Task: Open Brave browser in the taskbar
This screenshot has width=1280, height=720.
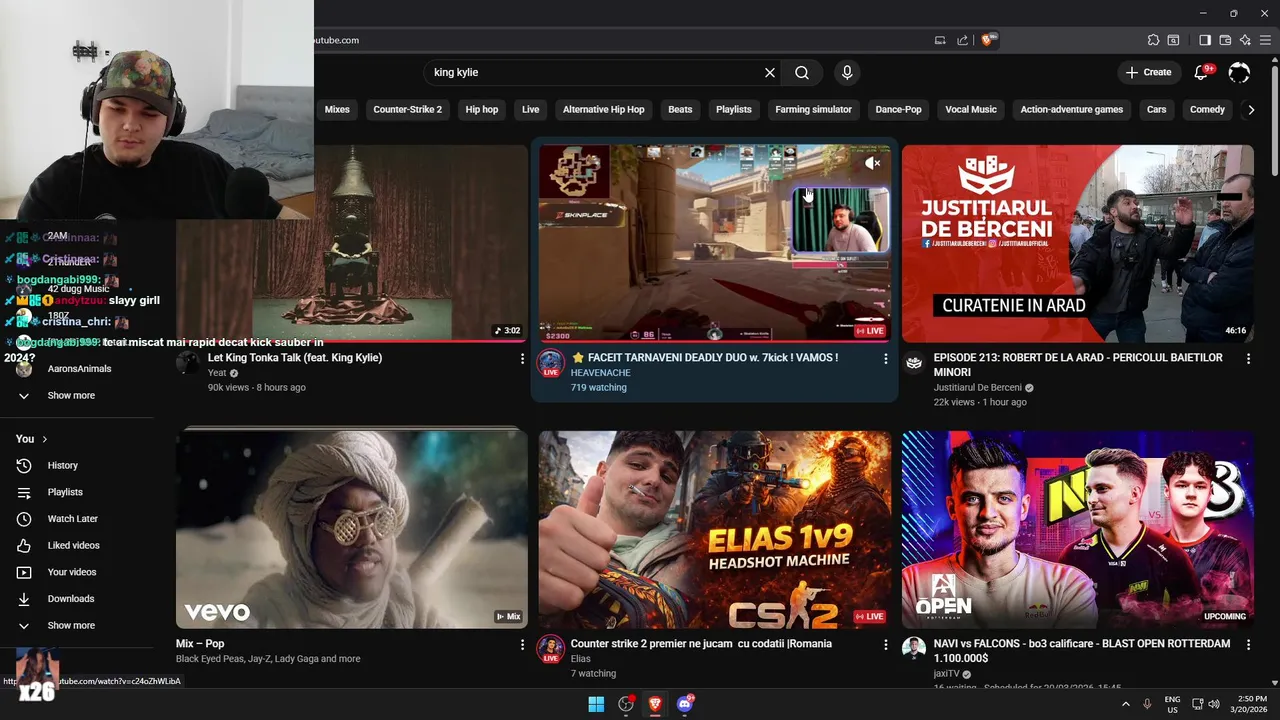Action: tap(655, 704)
